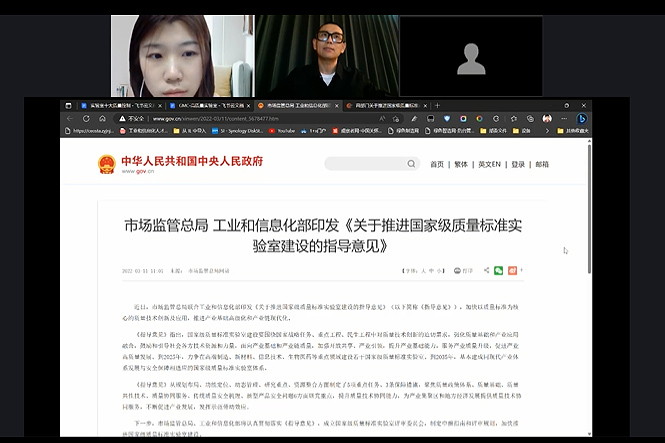This screenshot has height=443, width=665.
Task: Open the browser extensions refresh-like icon
Action: coord(496,119)
